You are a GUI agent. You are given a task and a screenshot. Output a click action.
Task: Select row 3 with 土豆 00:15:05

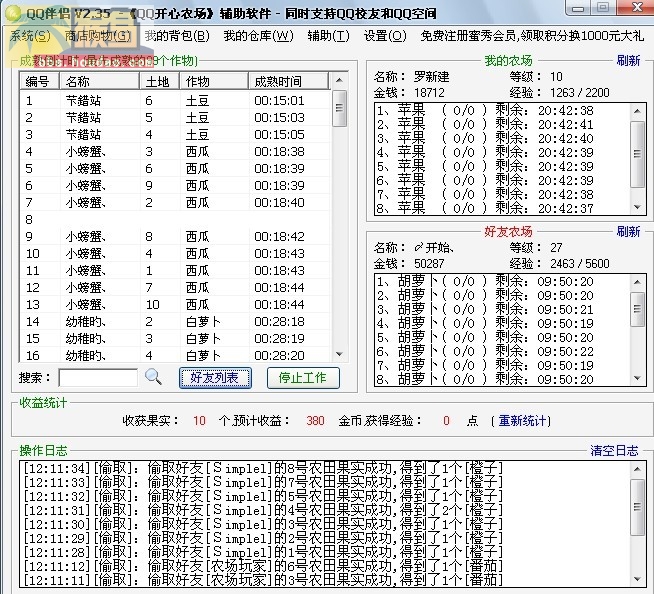click(x=175, y=135)
